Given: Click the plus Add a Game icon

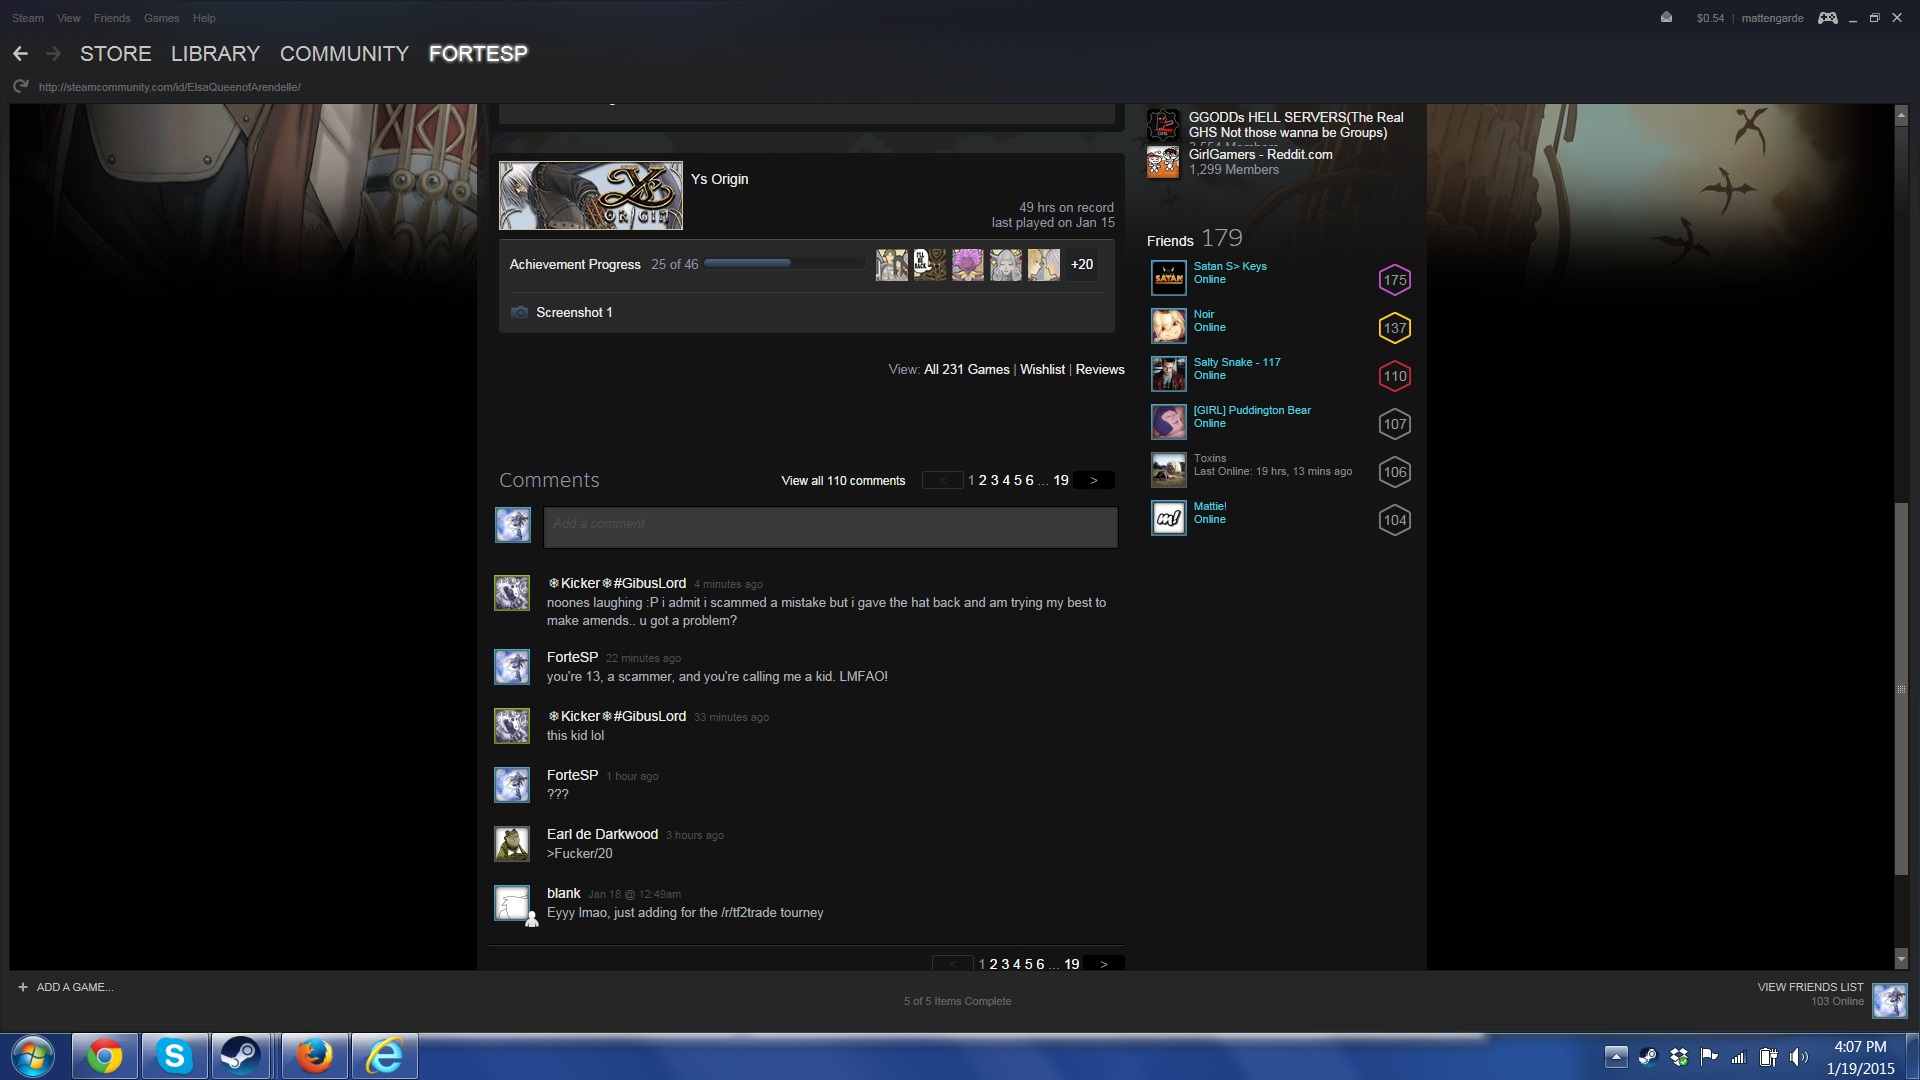Looking at the screenshot, I should (22, 987).
